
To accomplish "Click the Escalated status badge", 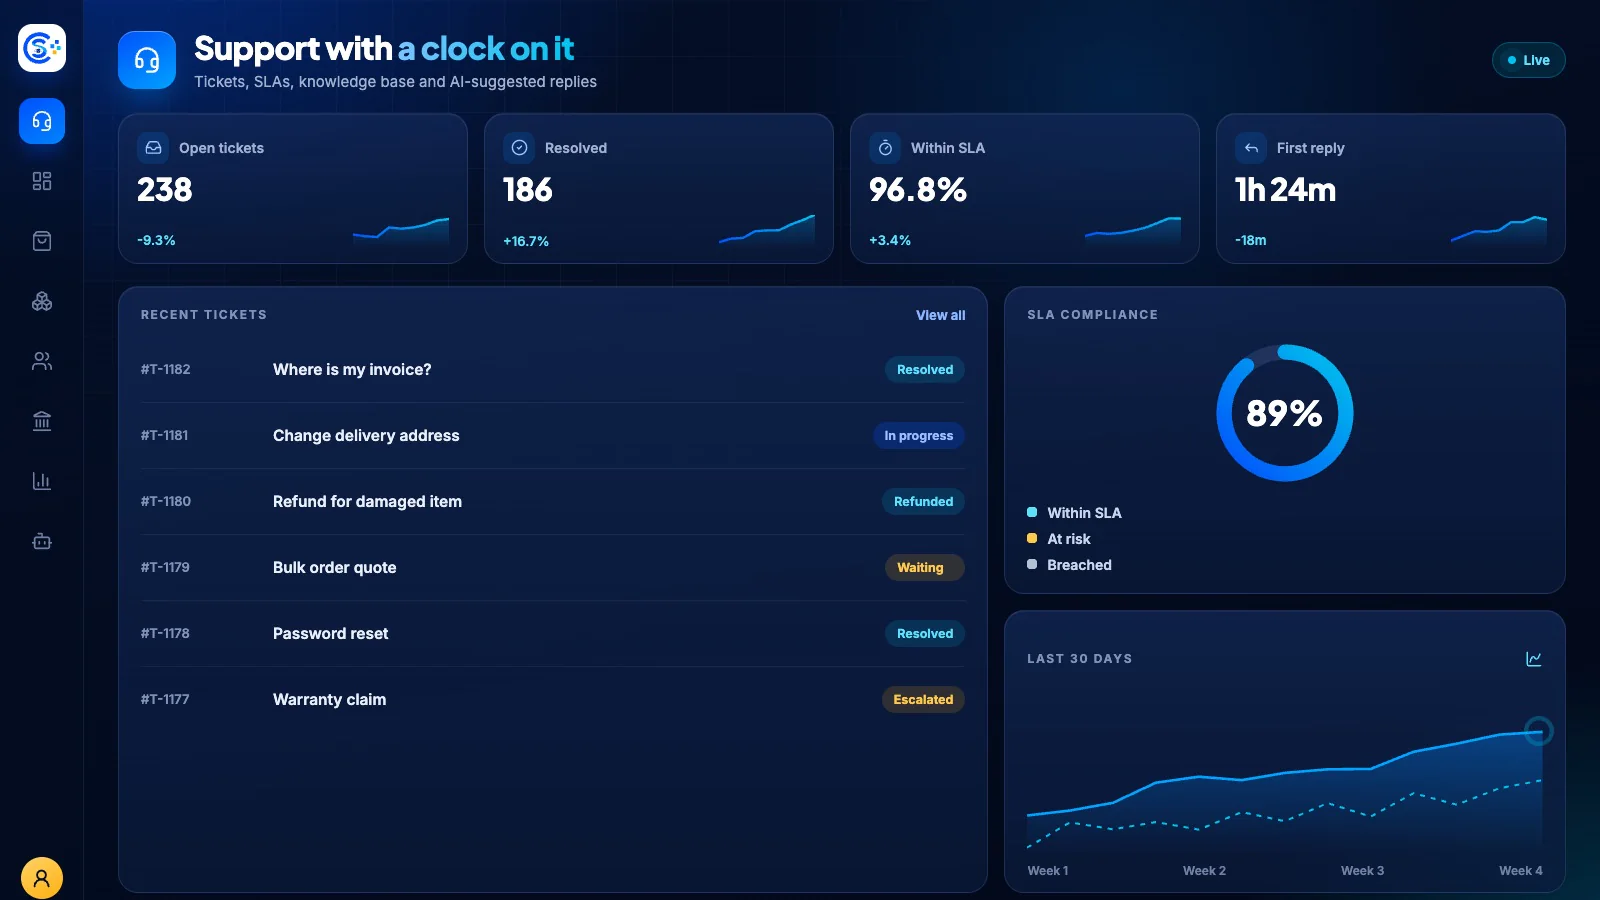I will (x=923, y=700).
